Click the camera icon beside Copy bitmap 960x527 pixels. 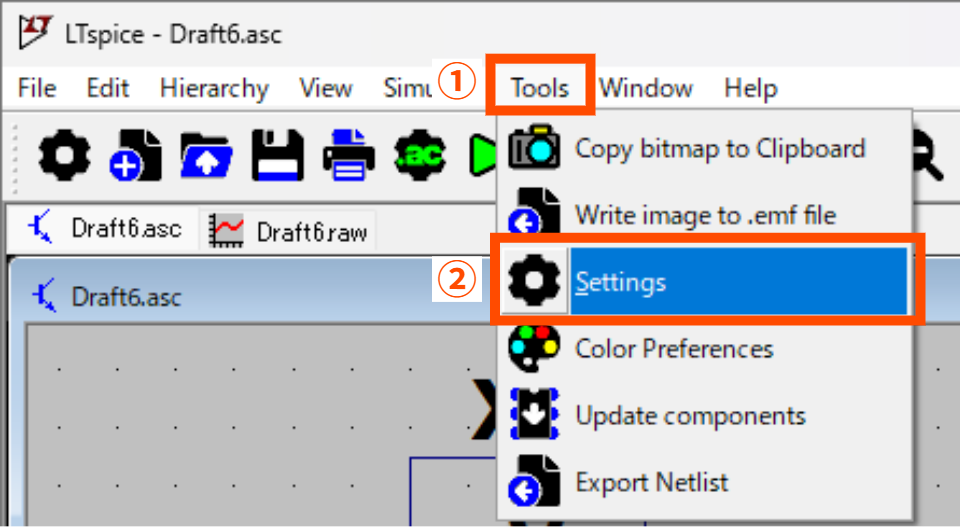(535, 149)
